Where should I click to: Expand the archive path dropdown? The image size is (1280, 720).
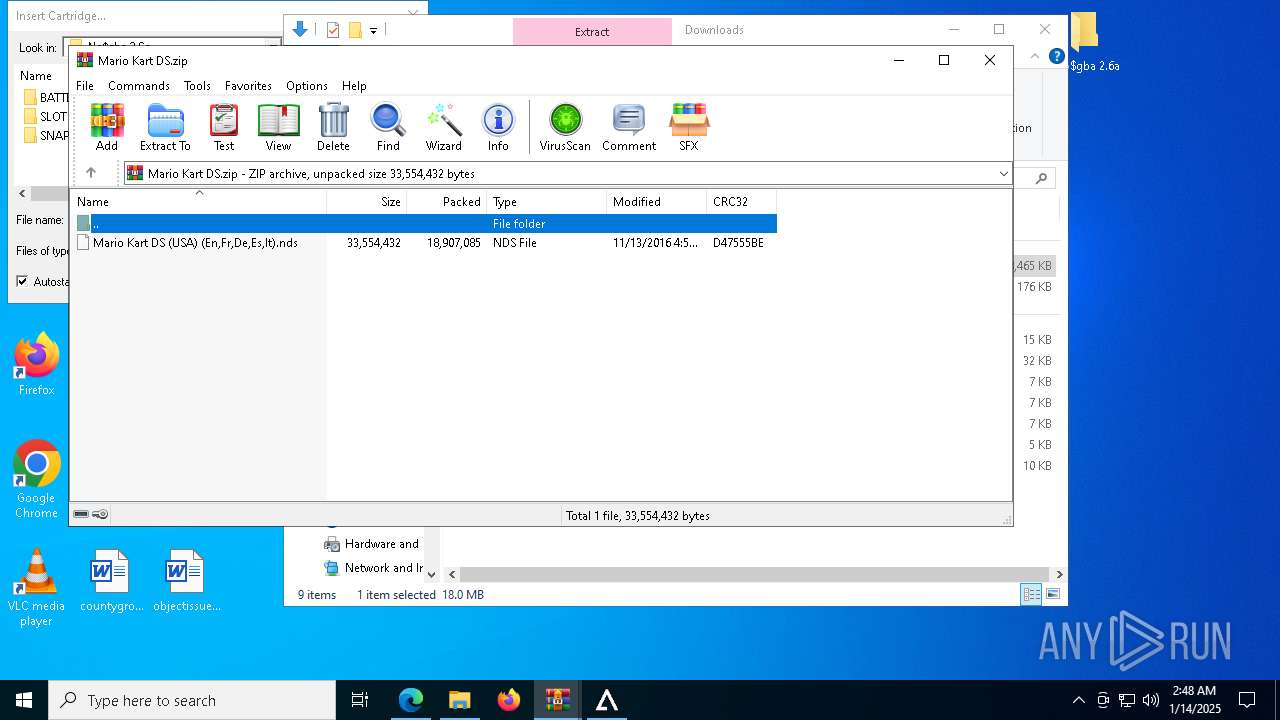point(1003,174)
